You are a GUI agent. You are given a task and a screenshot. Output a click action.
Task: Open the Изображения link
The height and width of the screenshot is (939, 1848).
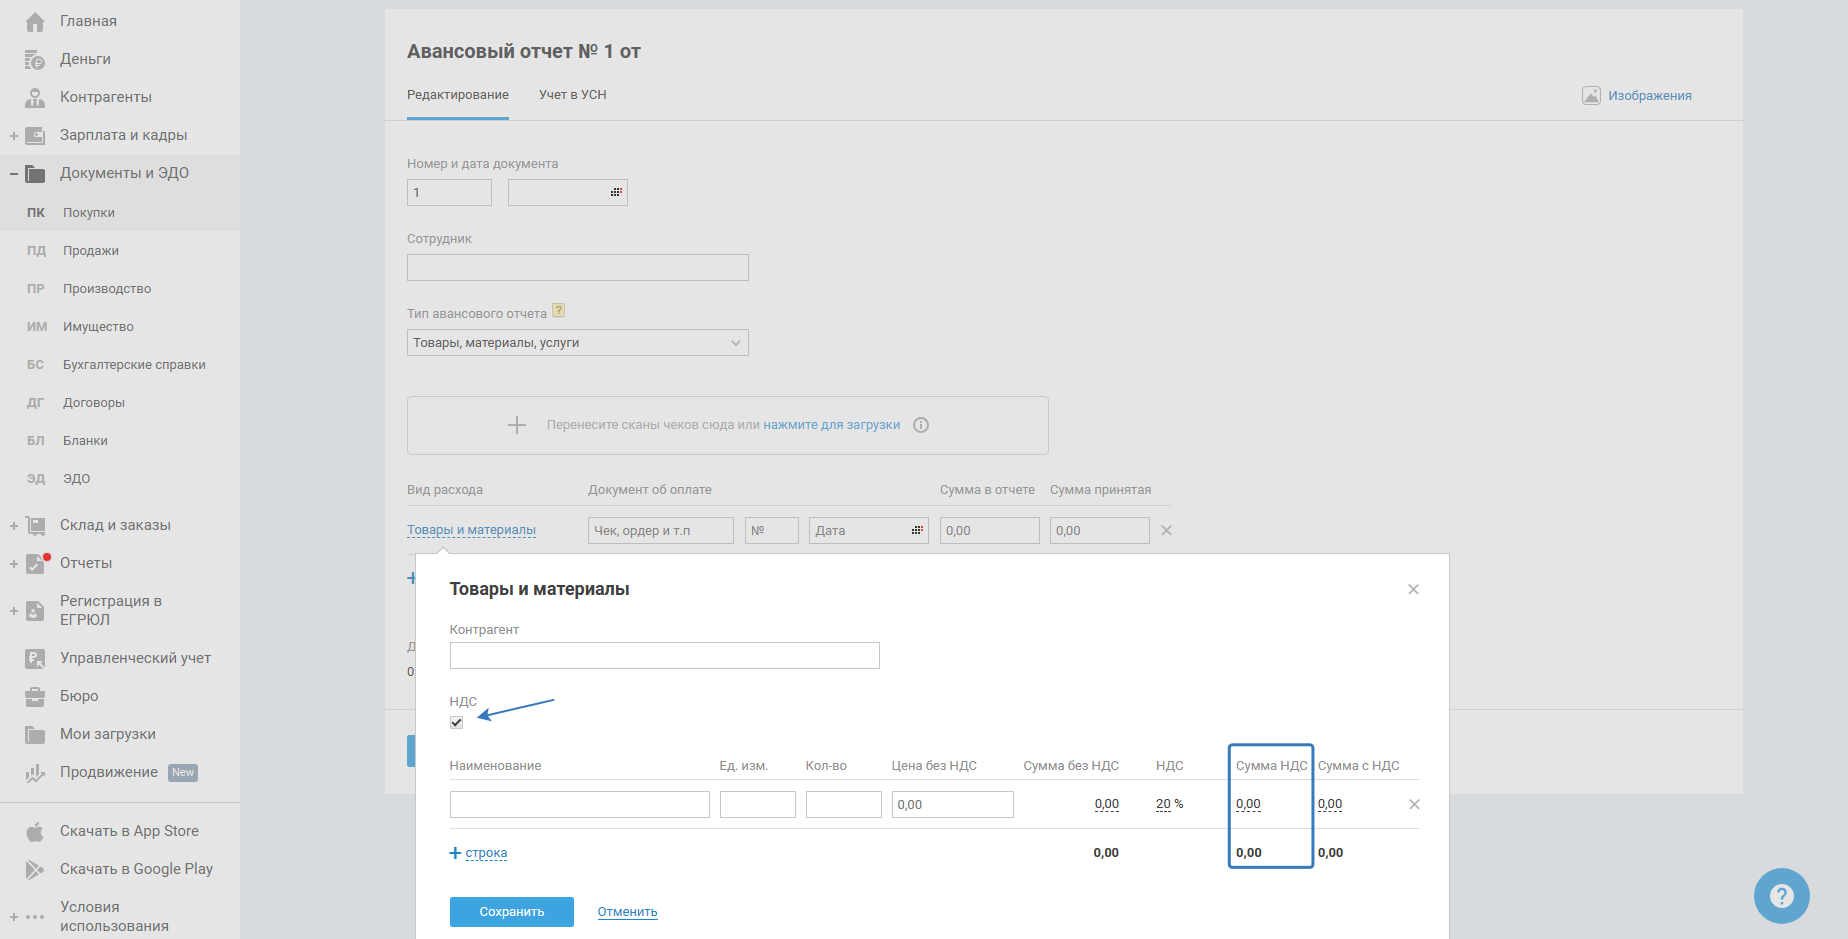coord(1650,96)
